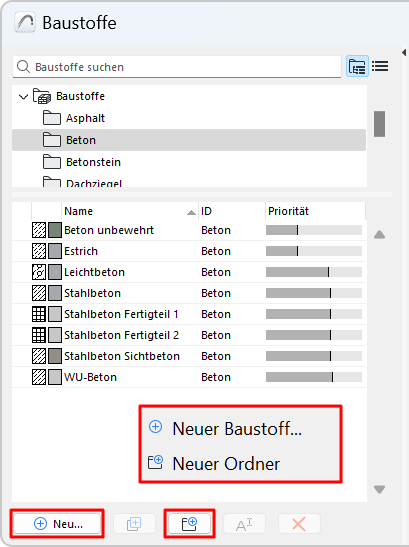Click grid hatch icon of Fertigteil 1
The height and width of the screenshot is (547, 409).
(x=39, y=314)
